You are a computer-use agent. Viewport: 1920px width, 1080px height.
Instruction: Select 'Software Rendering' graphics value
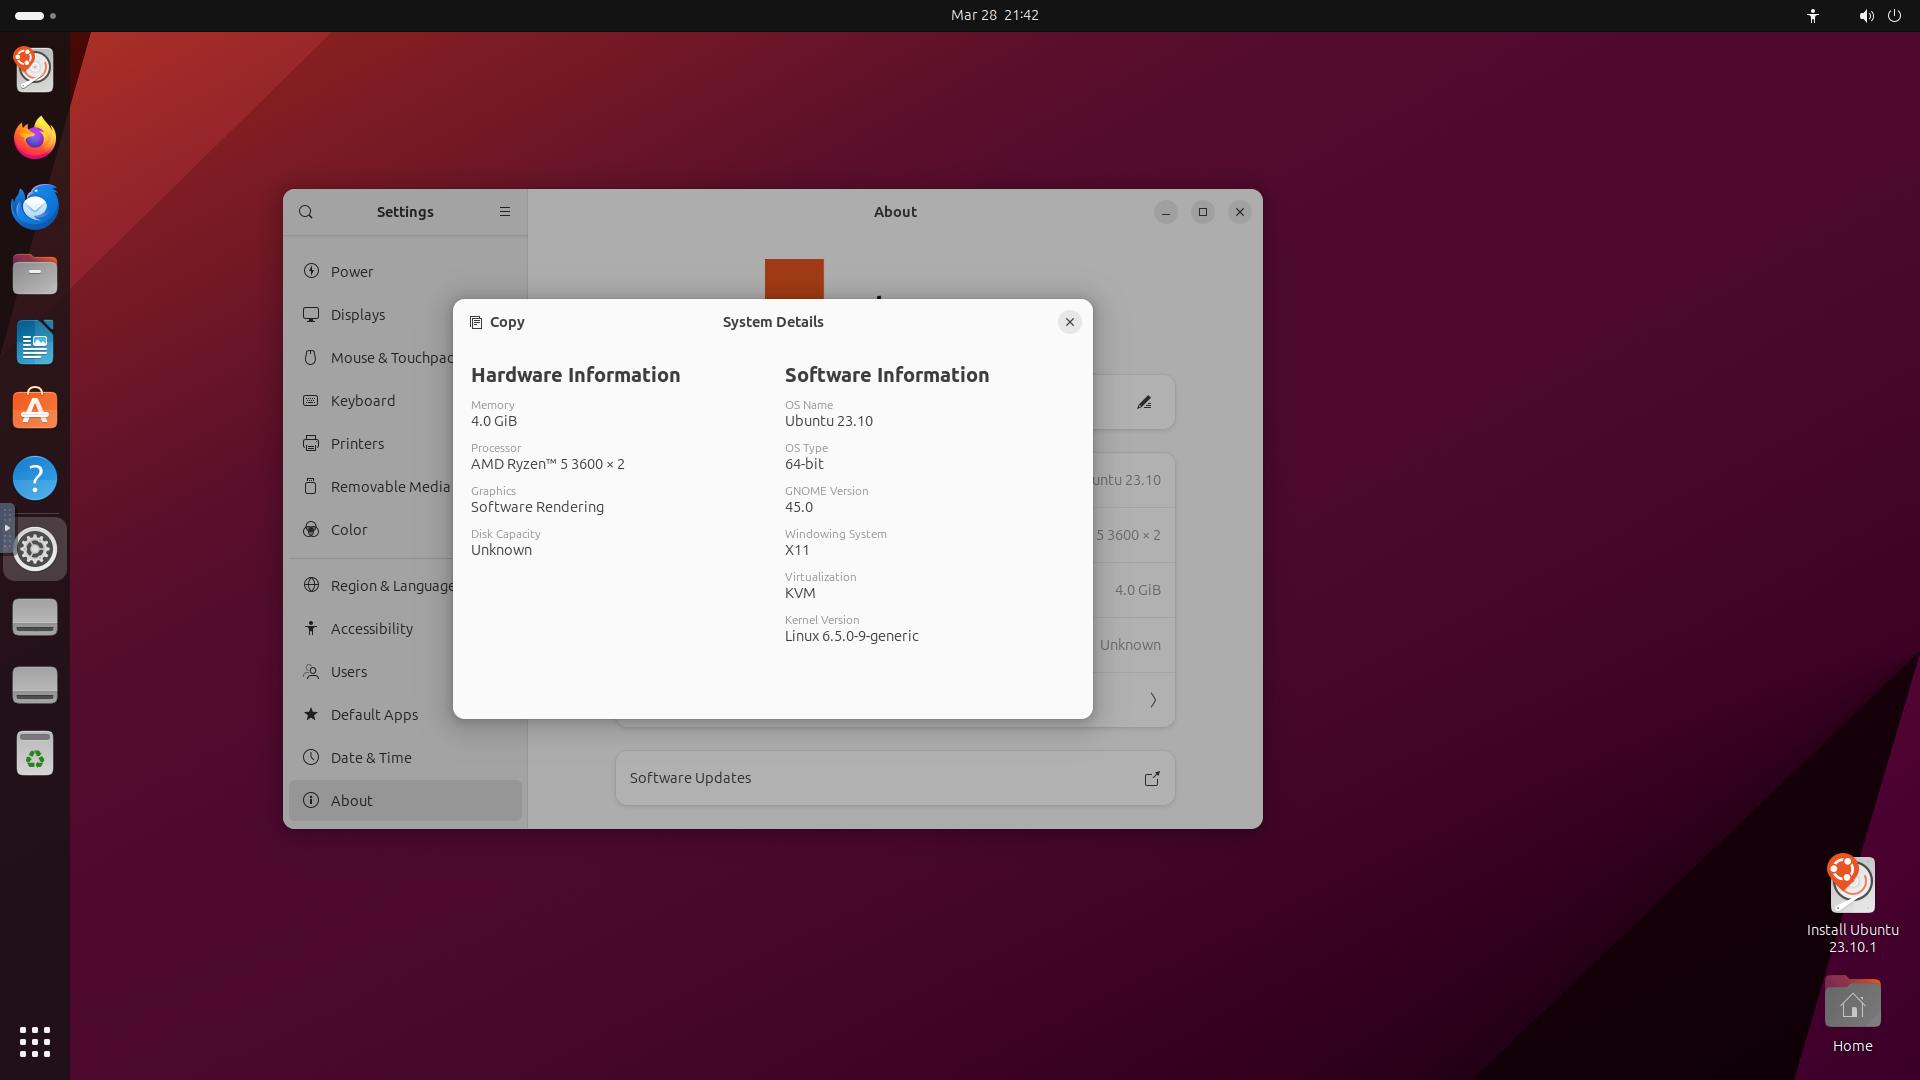[x=537, y=507]
